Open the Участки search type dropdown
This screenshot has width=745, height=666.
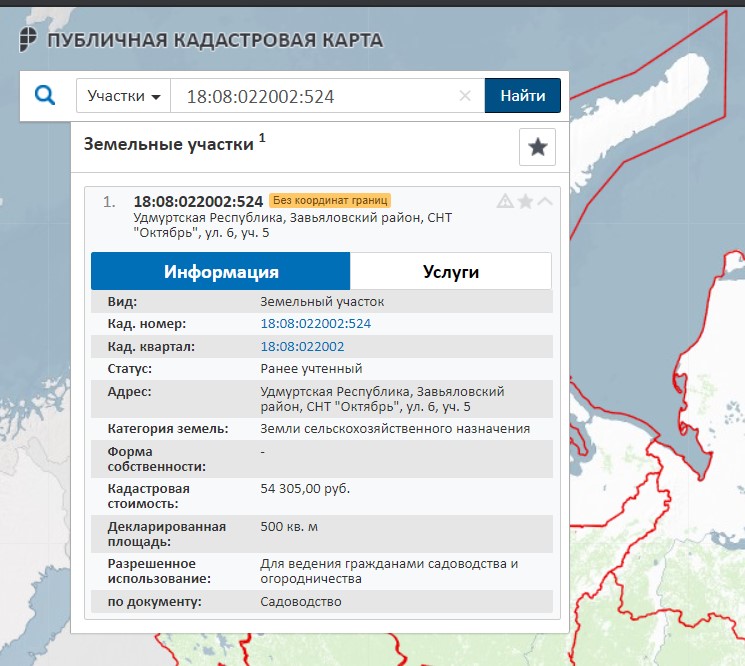(123, 96)
